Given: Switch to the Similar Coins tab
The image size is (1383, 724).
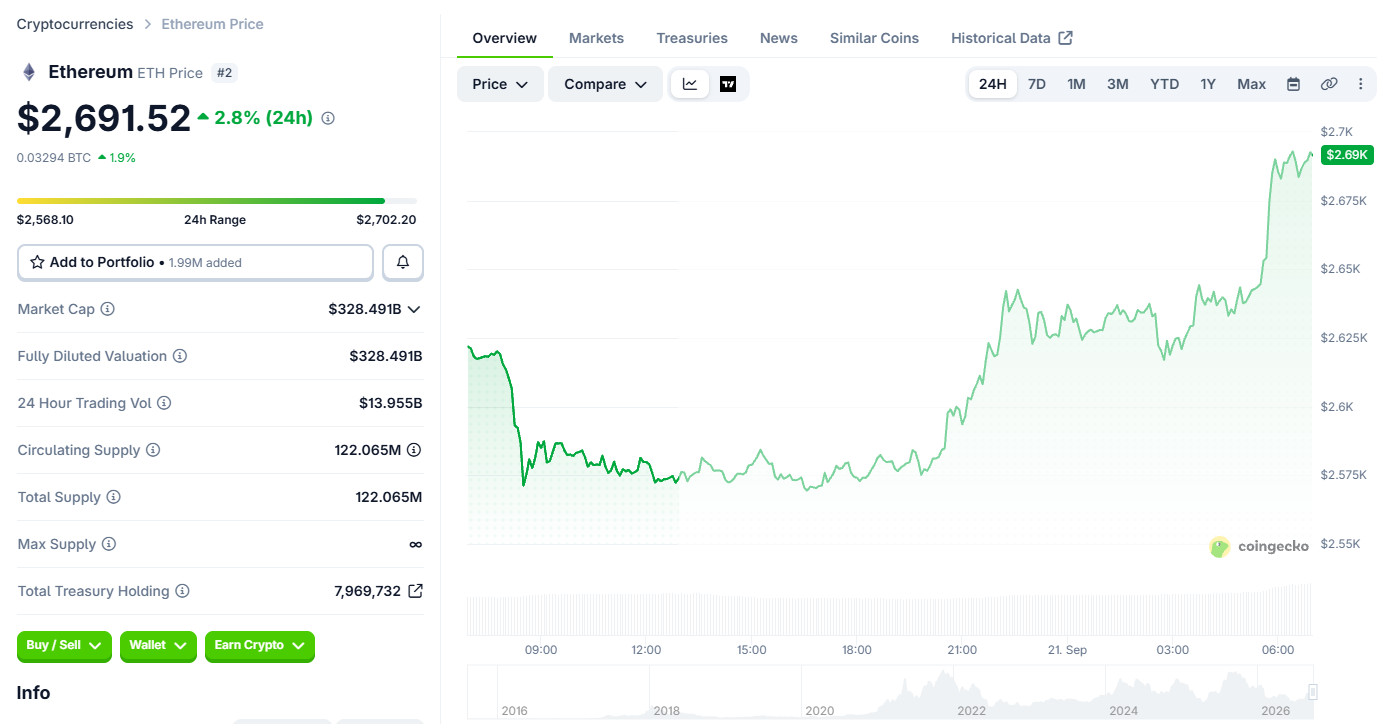Looking at the screenshot, I should pyautogui.click(x=874, y=38).
